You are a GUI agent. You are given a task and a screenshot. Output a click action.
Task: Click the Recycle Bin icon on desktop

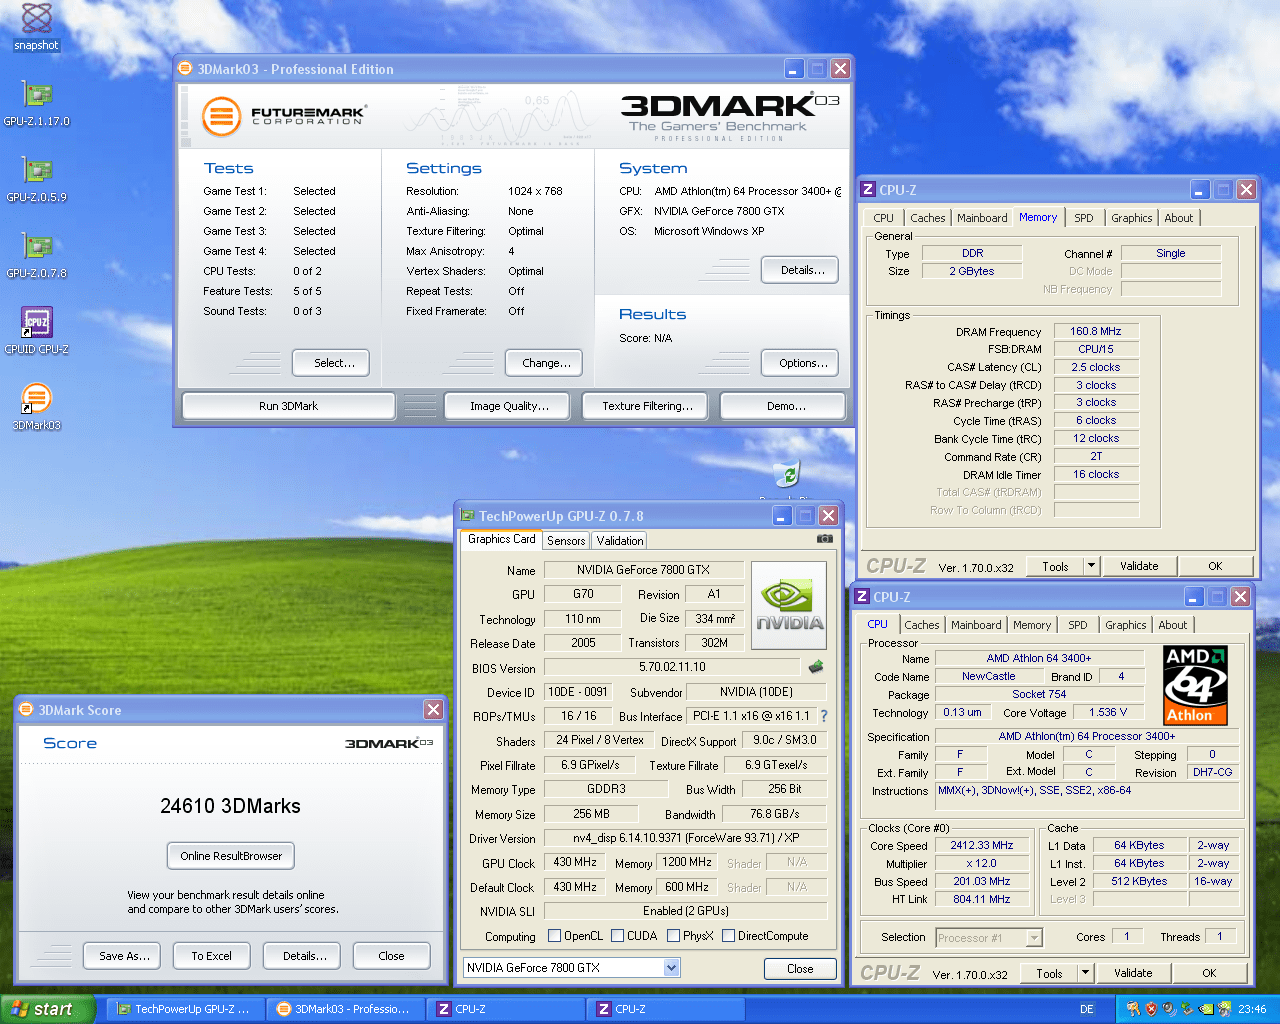[x=787, y=475]
